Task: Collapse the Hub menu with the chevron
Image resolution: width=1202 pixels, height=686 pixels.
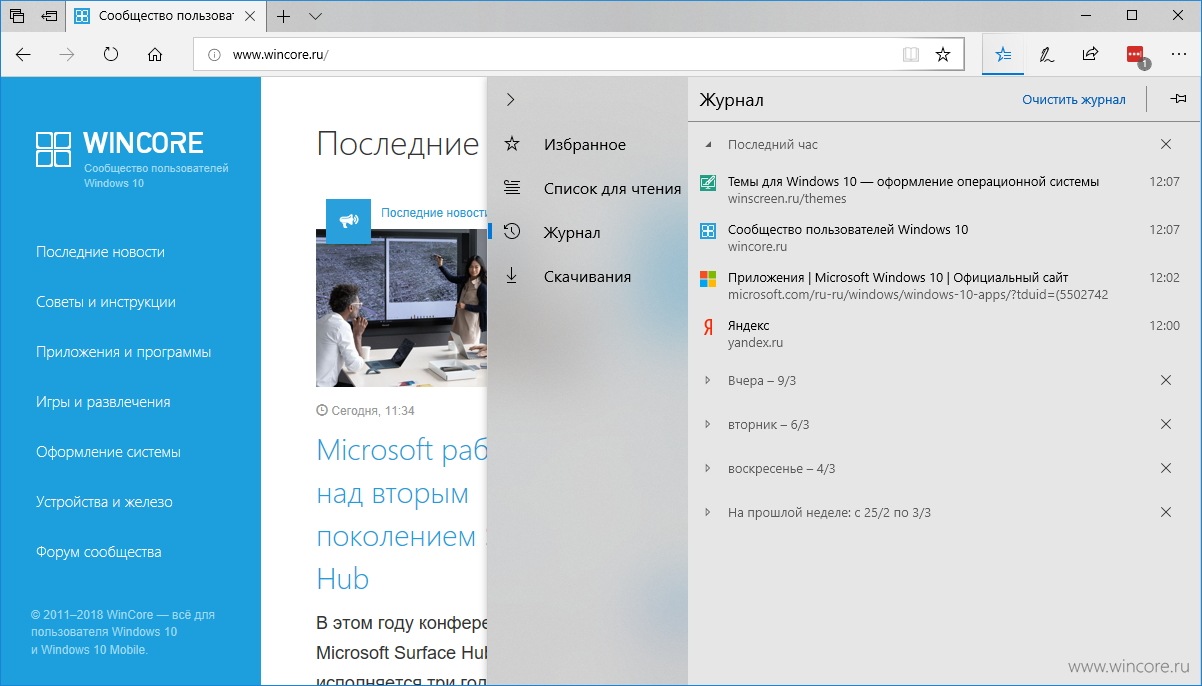Action: click(511, 99)
